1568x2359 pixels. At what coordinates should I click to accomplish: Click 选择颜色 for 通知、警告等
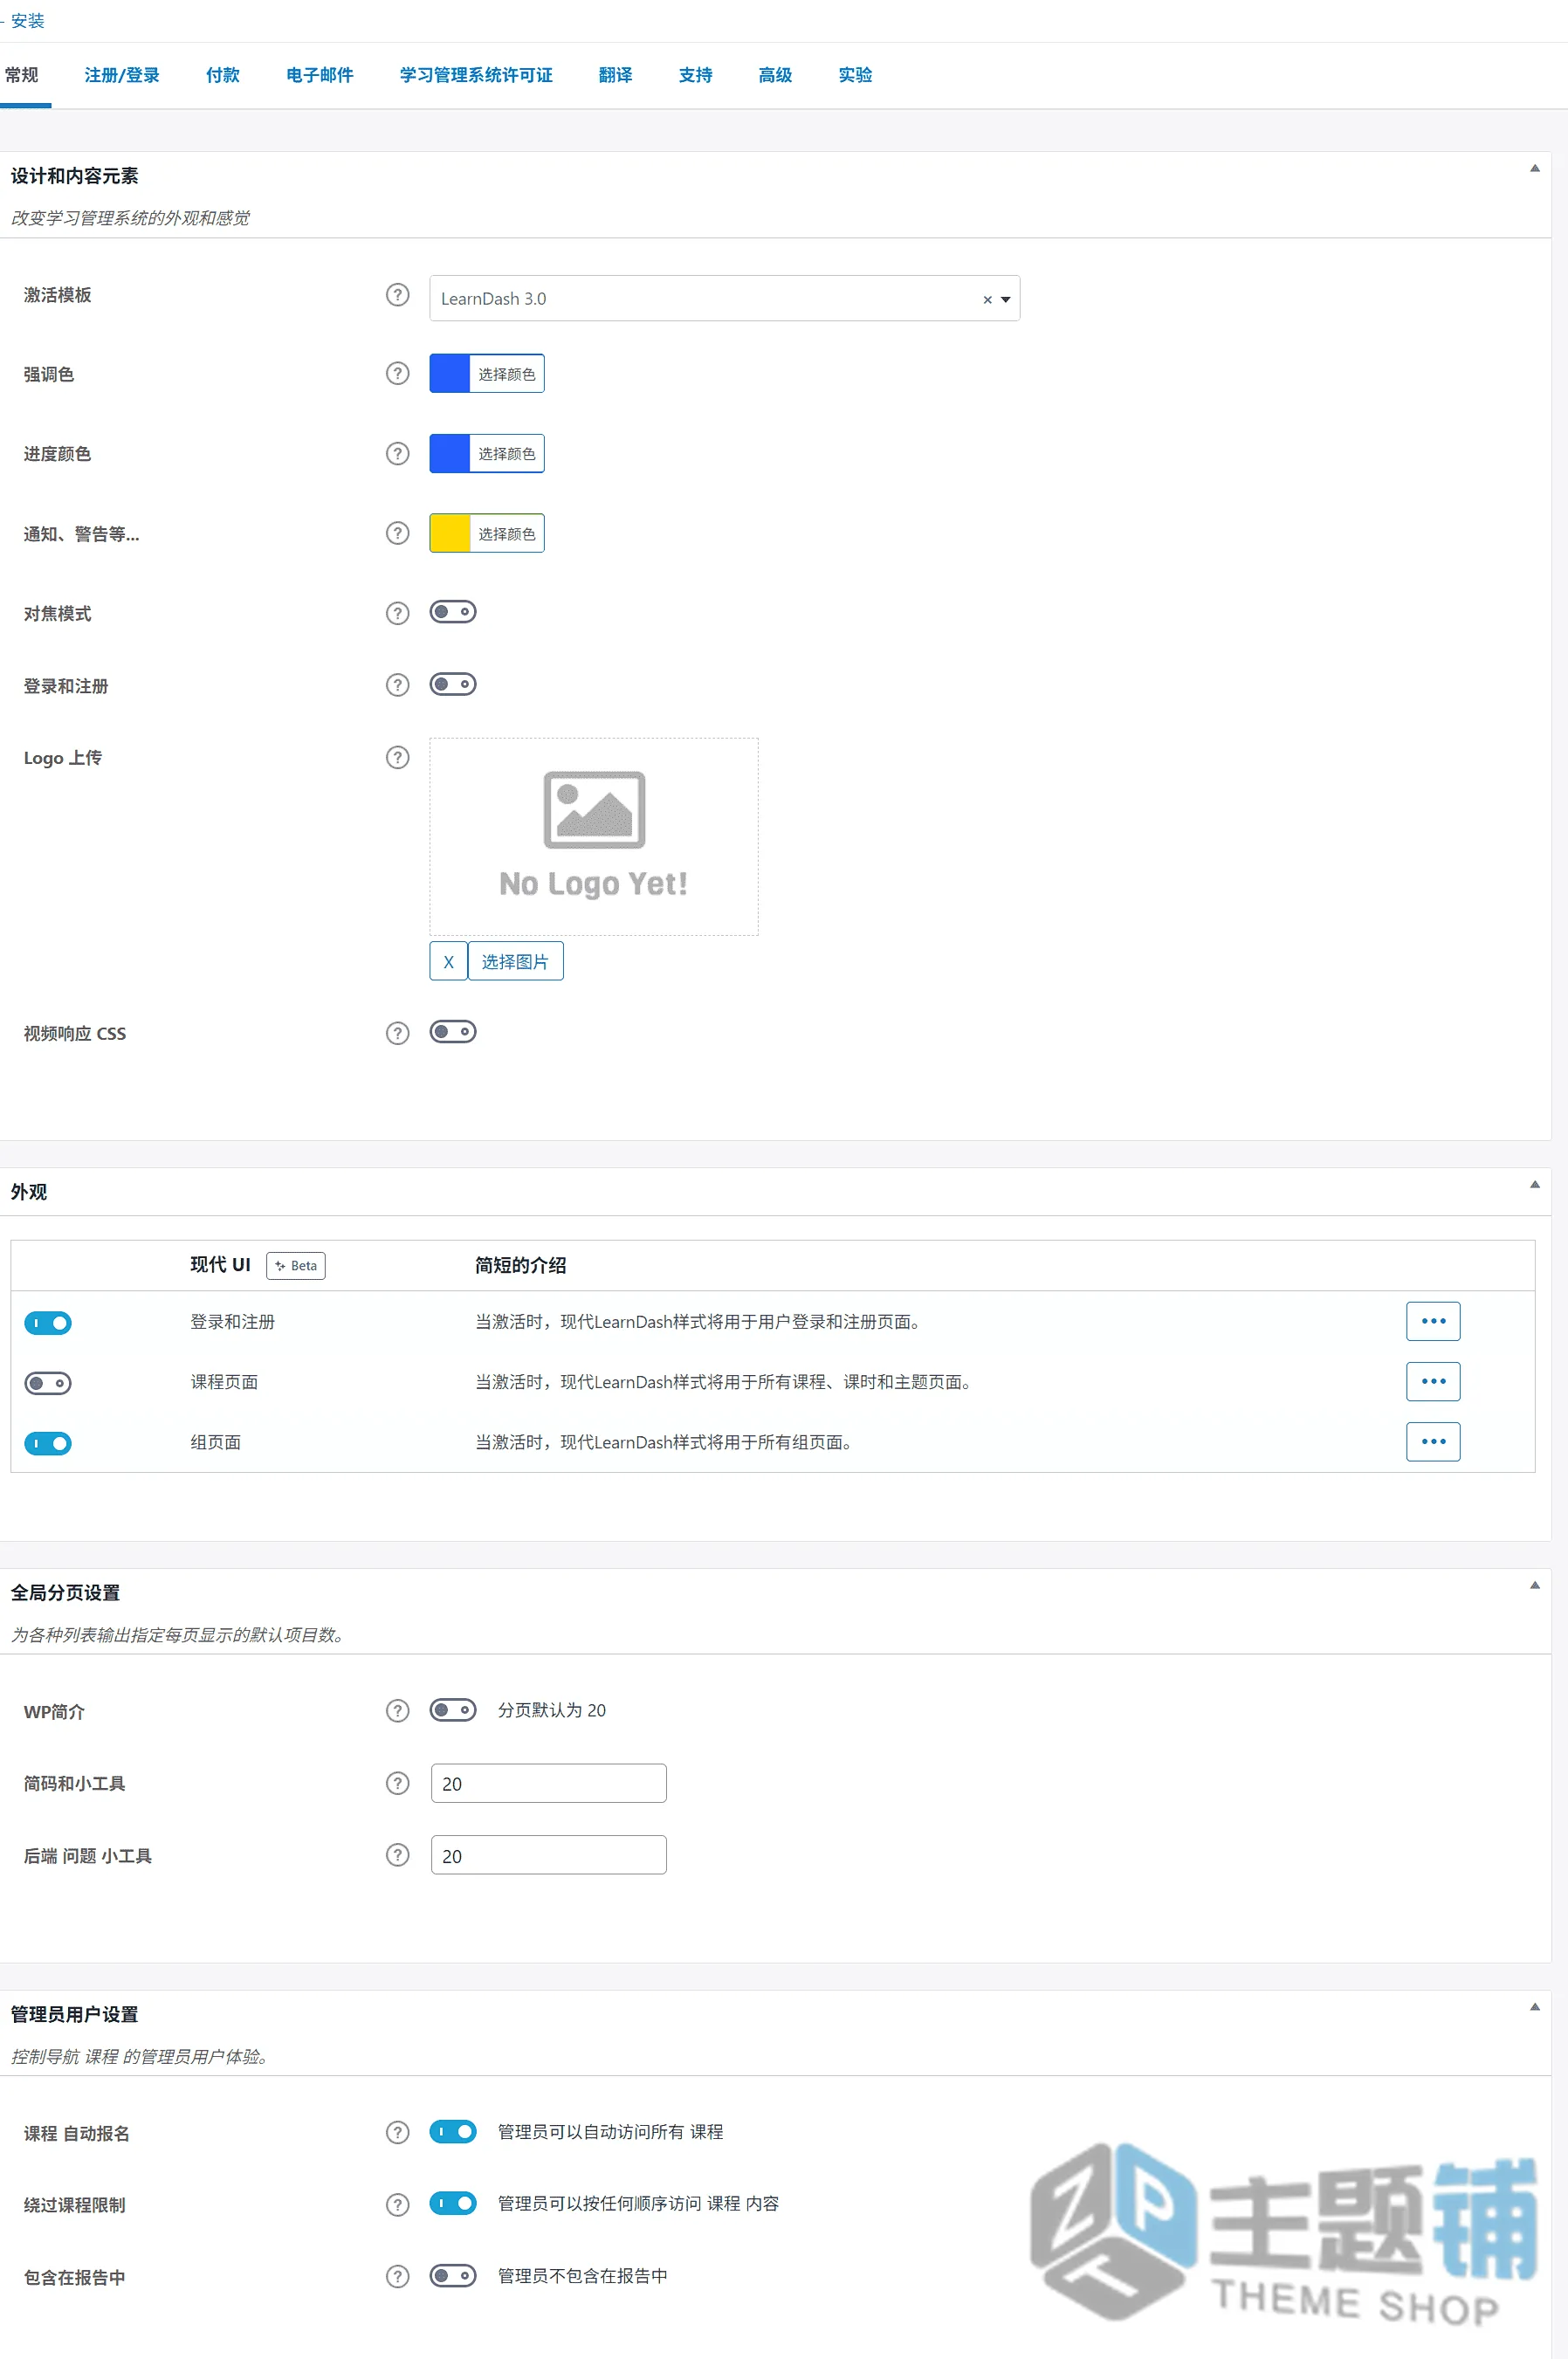tap(507, 534)
